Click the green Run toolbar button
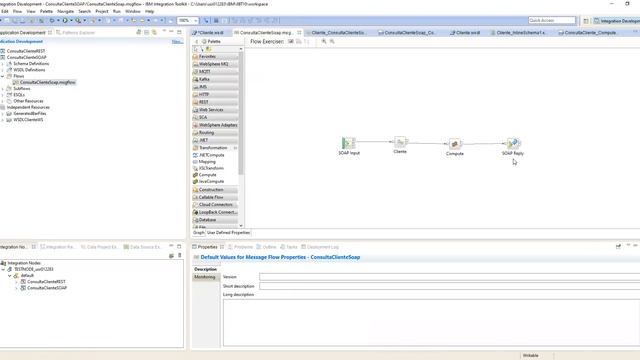 point(65,20)
